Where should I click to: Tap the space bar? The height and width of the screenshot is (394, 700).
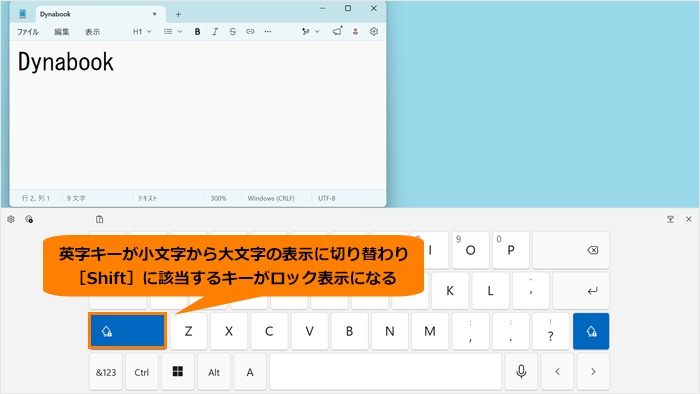[386, 372]
